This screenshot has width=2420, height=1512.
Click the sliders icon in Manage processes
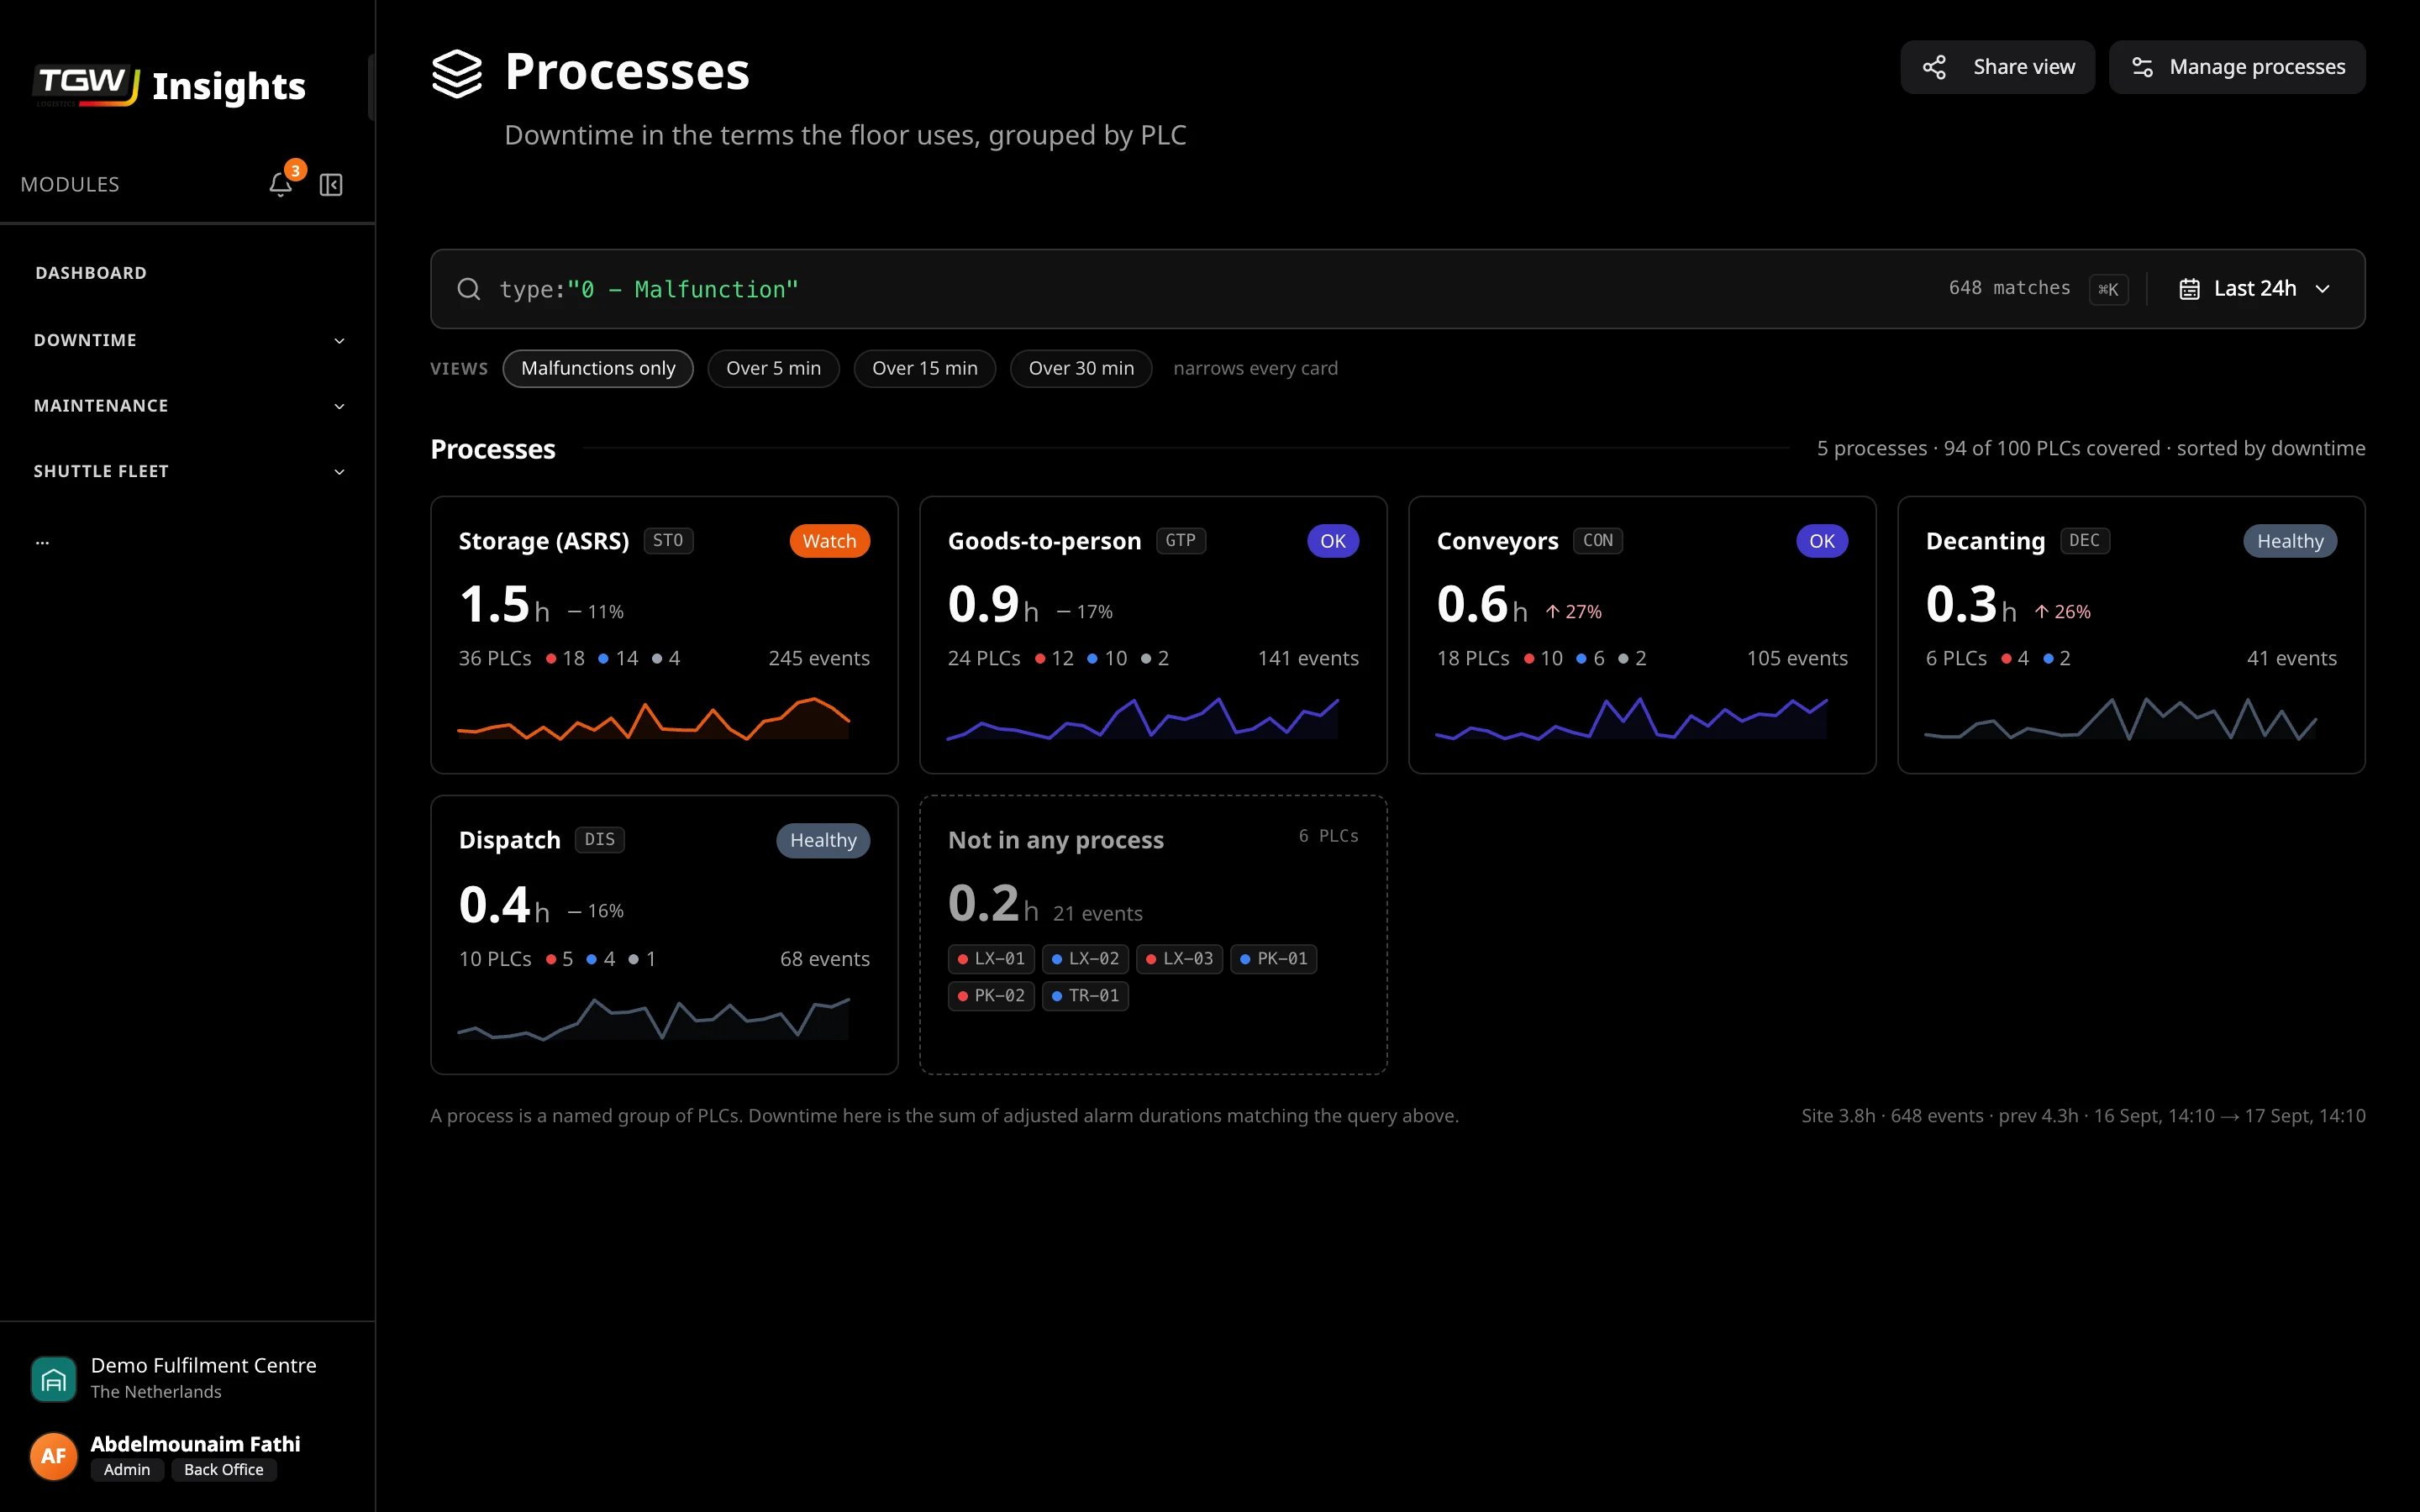coord(2142,67)
